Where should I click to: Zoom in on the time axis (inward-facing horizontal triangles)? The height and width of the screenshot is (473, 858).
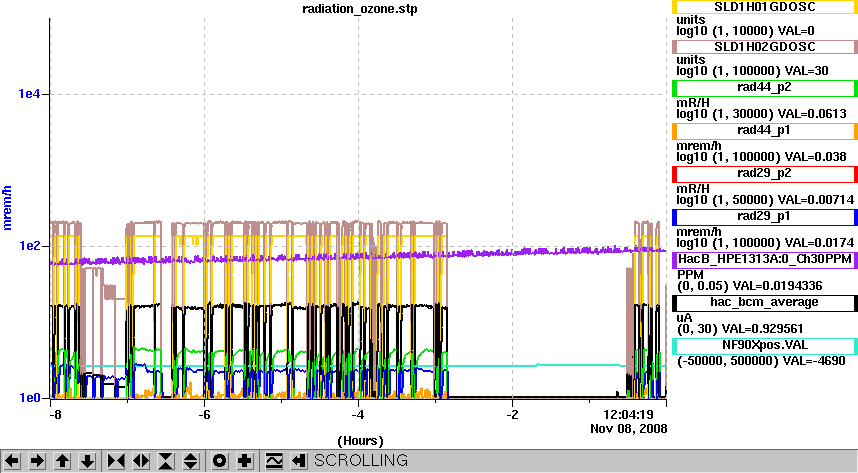point(116,460)
